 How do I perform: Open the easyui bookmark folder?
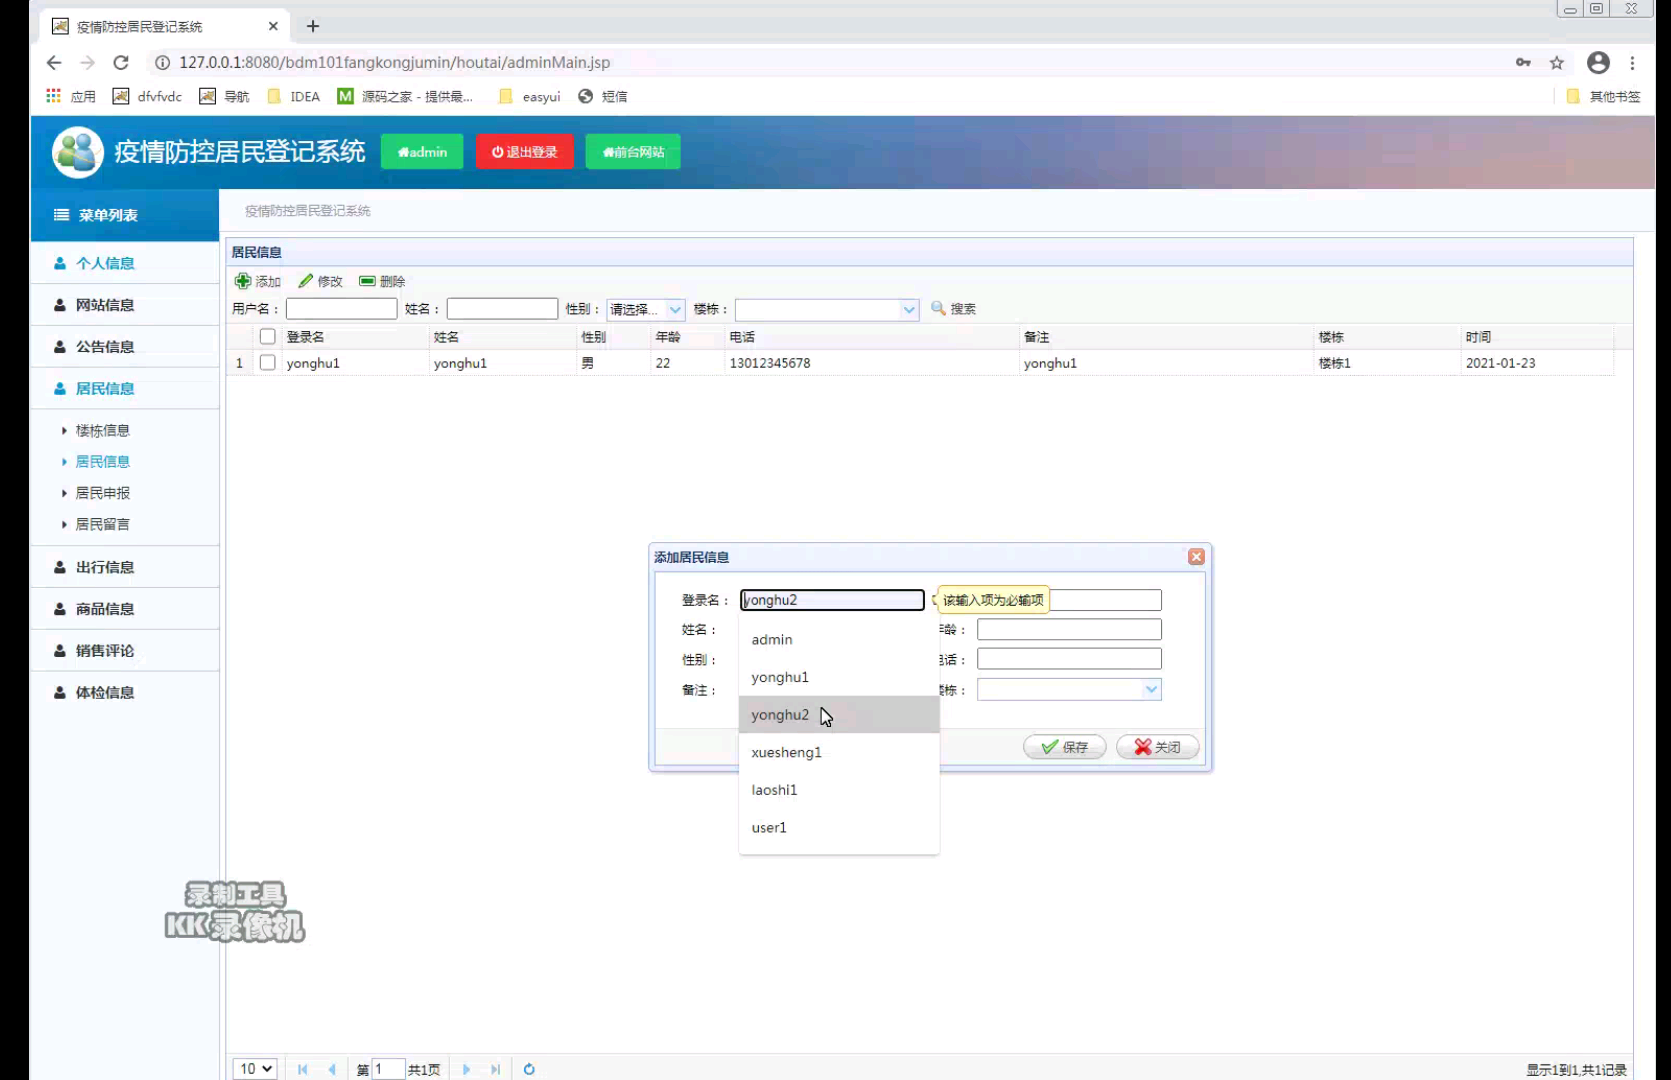coord(530,96)
